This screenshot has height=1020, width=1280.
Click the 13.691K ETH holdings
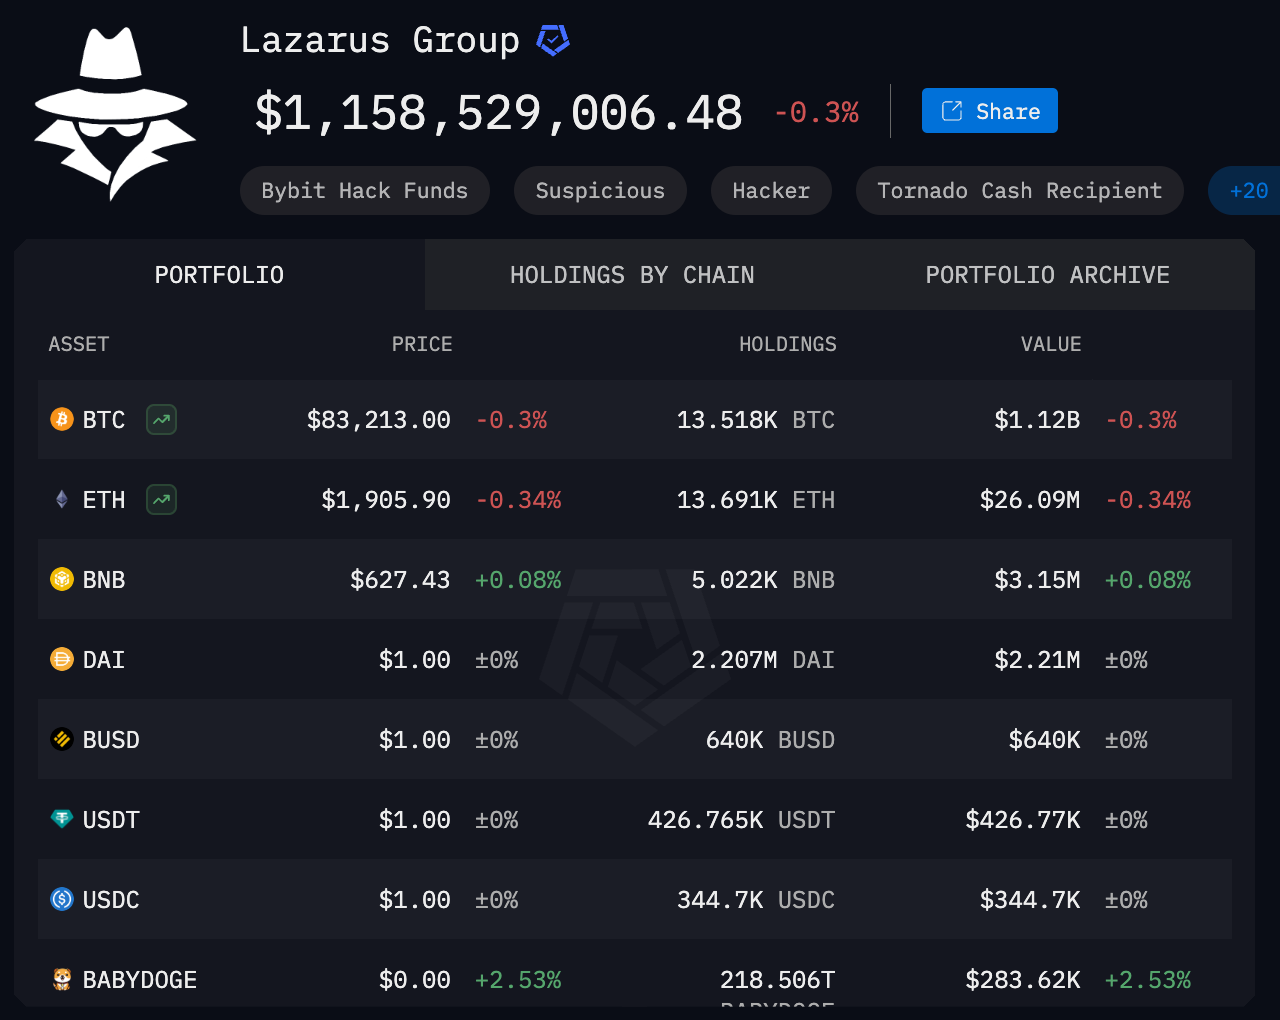tap(756, 500)
